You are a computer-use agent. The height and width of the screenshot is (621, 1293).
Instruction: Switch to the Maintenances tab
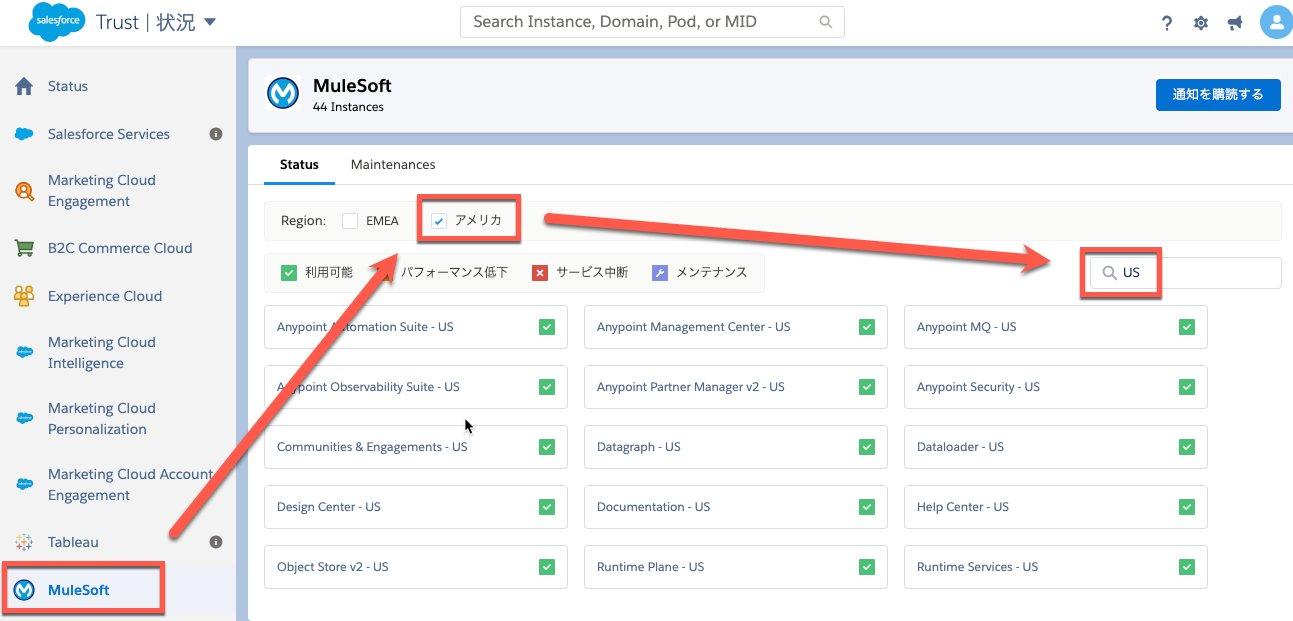click(393, 164)
